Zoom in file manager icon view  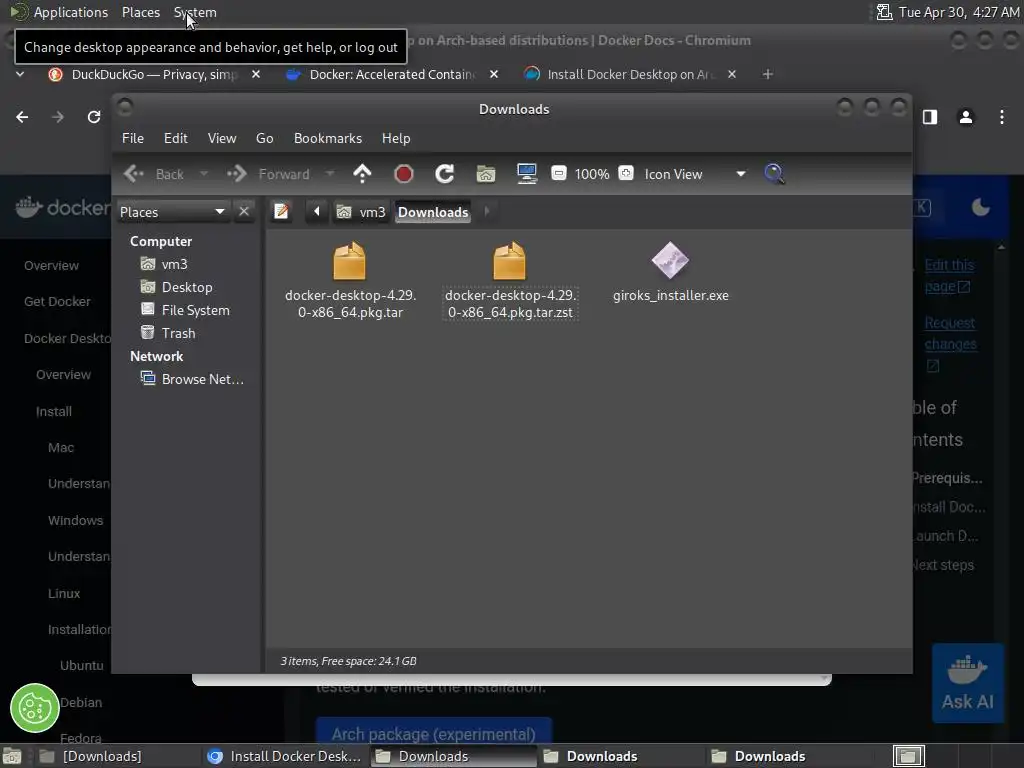pos(626,173)
